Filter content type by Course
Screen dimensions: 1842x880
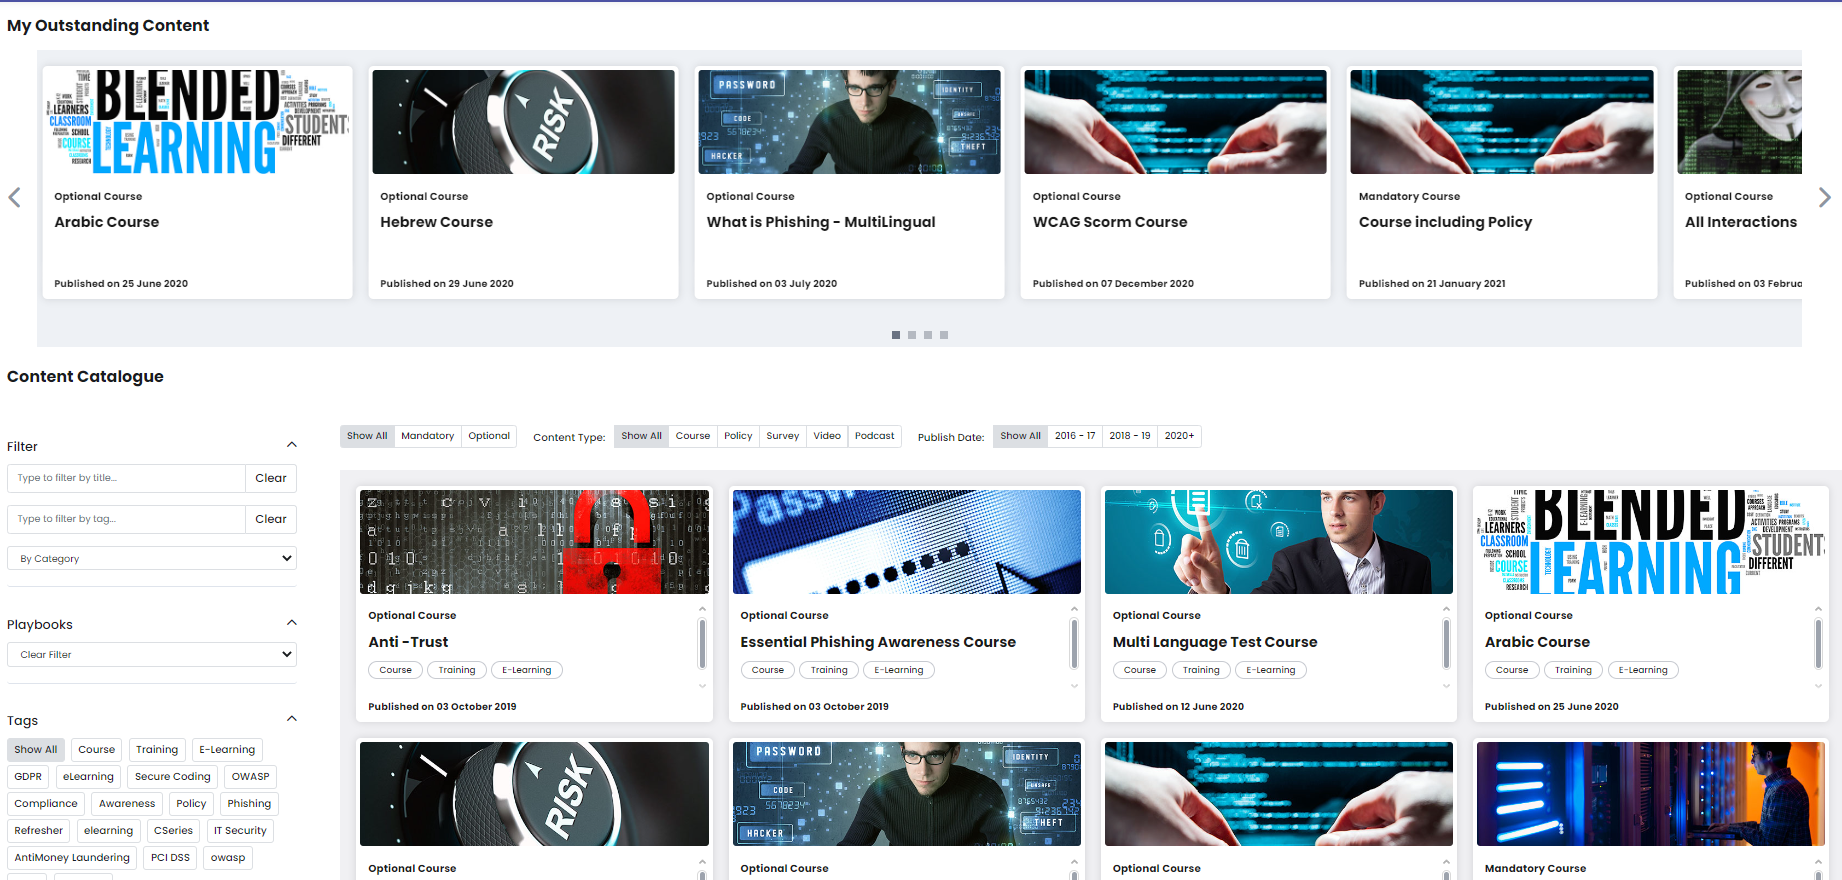pos(693,436)
